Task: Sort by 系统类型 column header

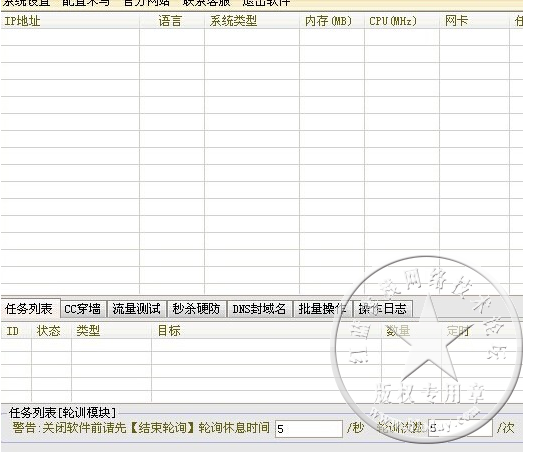Action: [x=252, y=21]
